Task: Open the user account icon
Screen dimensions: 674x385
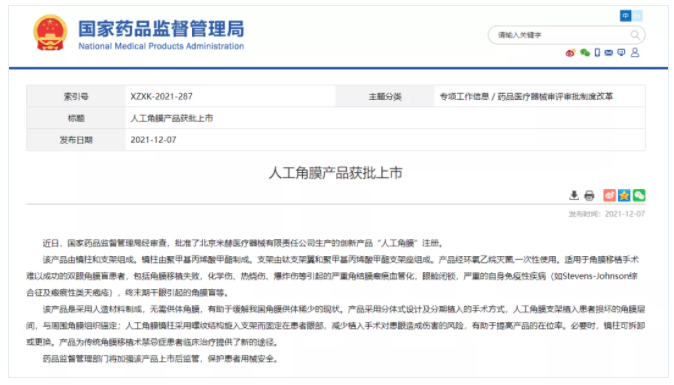Action: pos(635,52)
